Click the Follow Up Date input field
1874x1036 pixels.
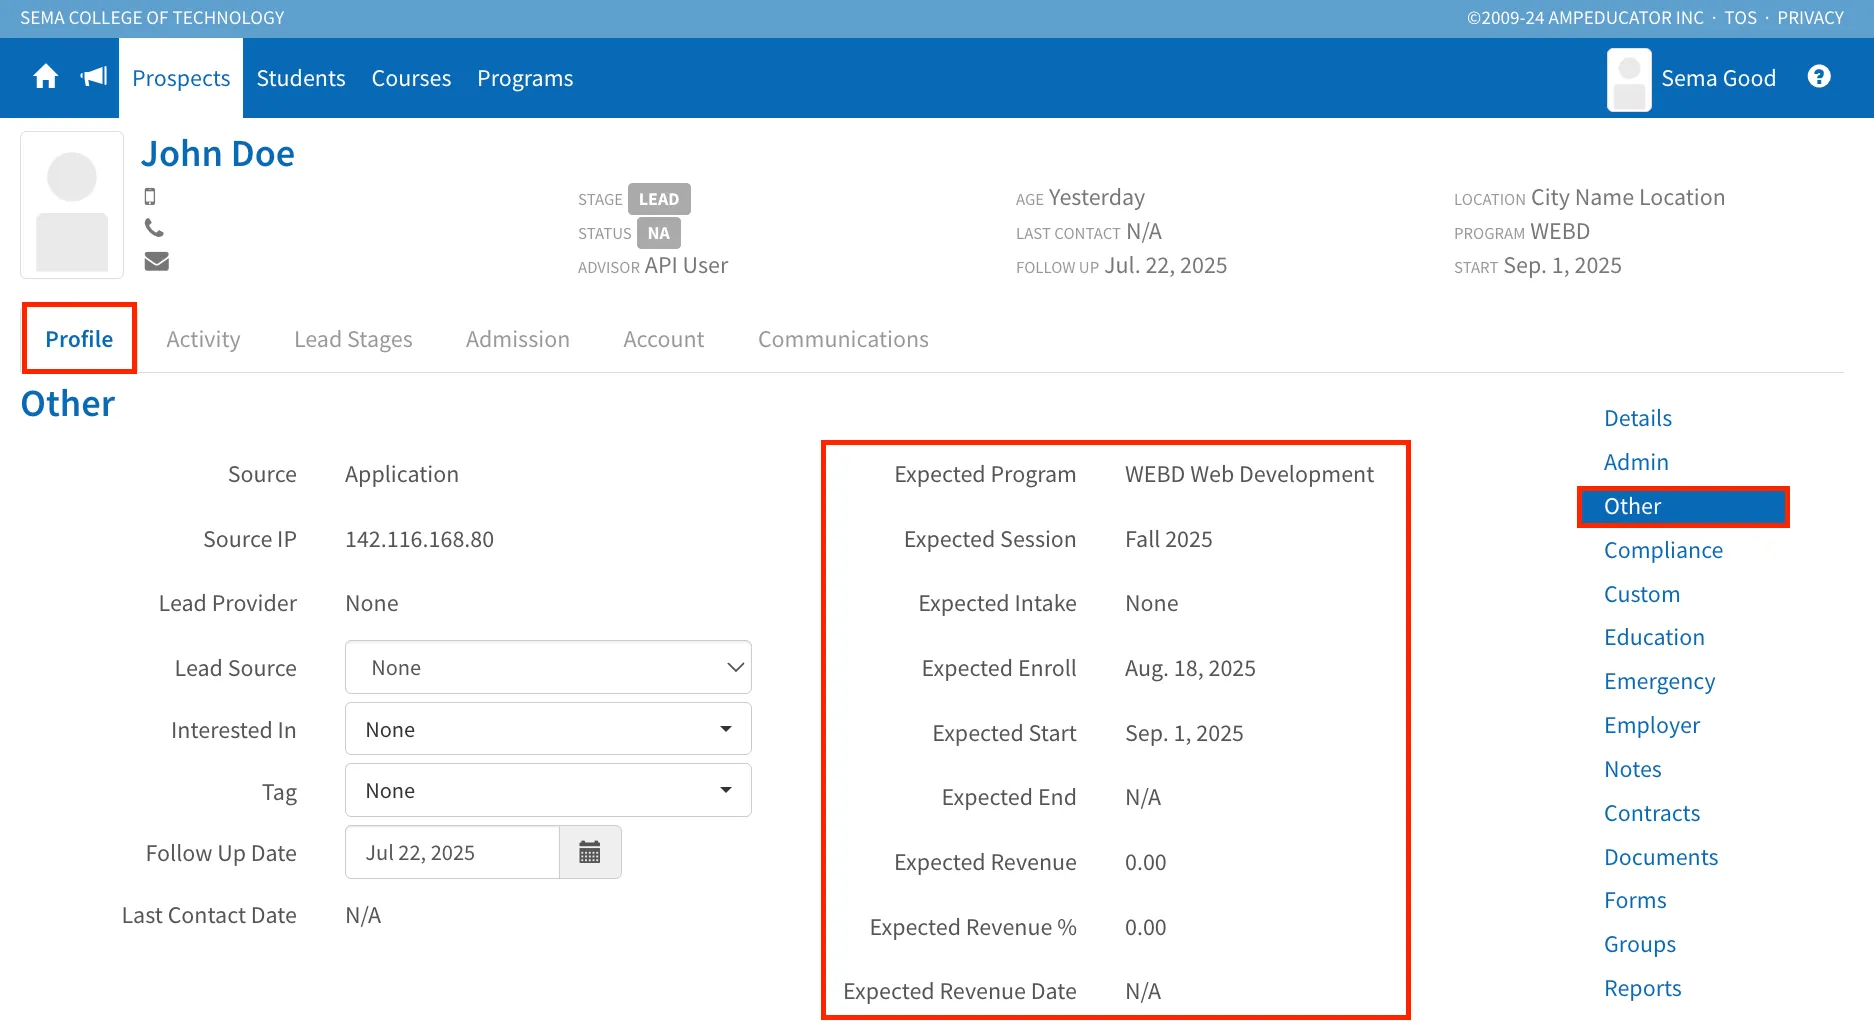(x=452, y=852)
